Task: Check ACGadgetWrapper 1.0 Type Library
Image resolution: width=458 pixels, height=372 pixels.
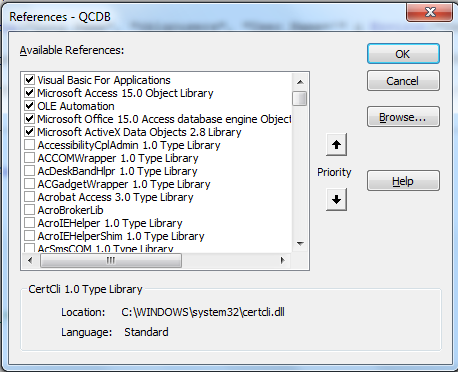Action: [x=29, y=184]
